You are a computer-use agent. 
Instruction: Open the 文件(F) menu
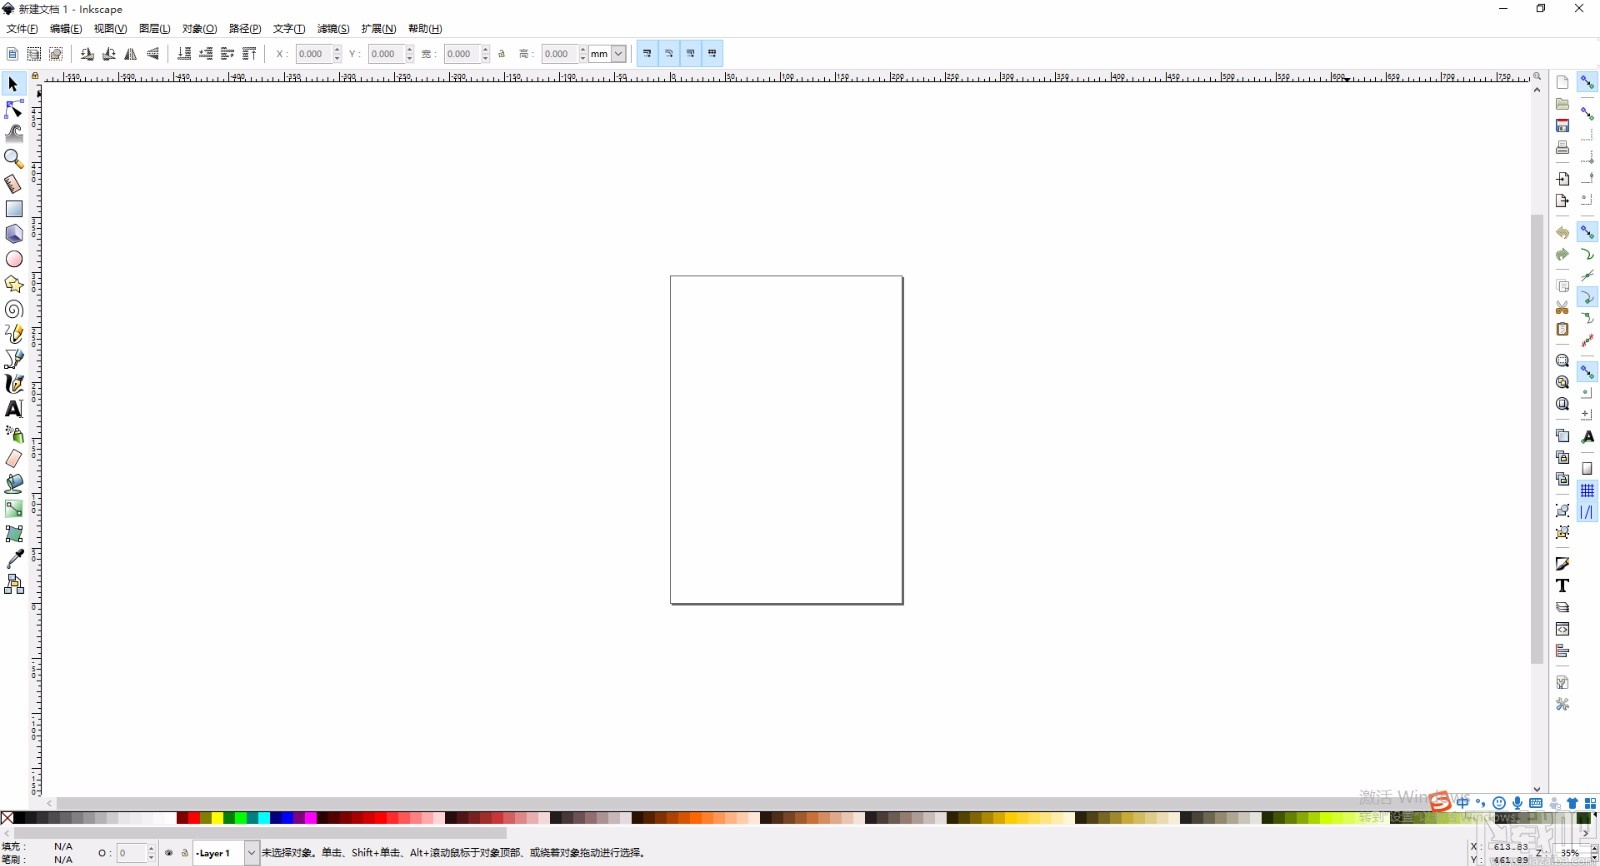tap(22, 29)
